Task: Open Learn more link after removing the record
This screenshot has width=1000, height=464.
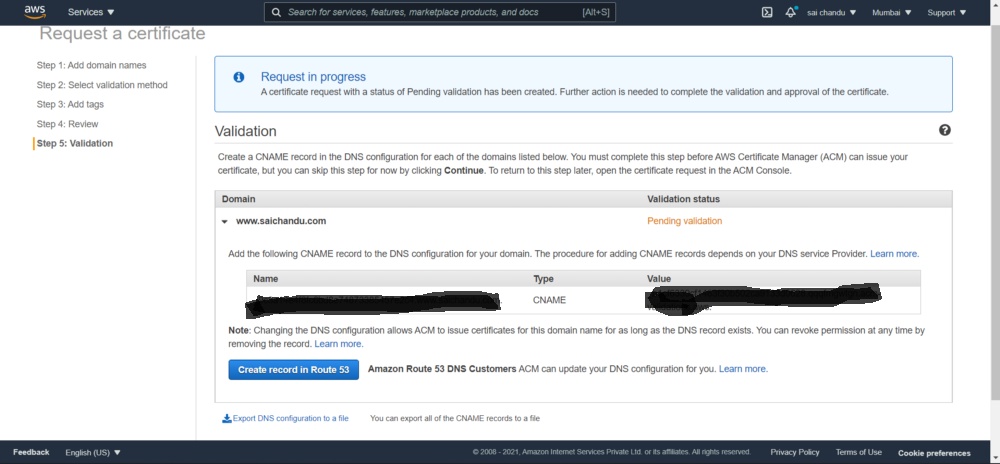Action: point(339,344)
